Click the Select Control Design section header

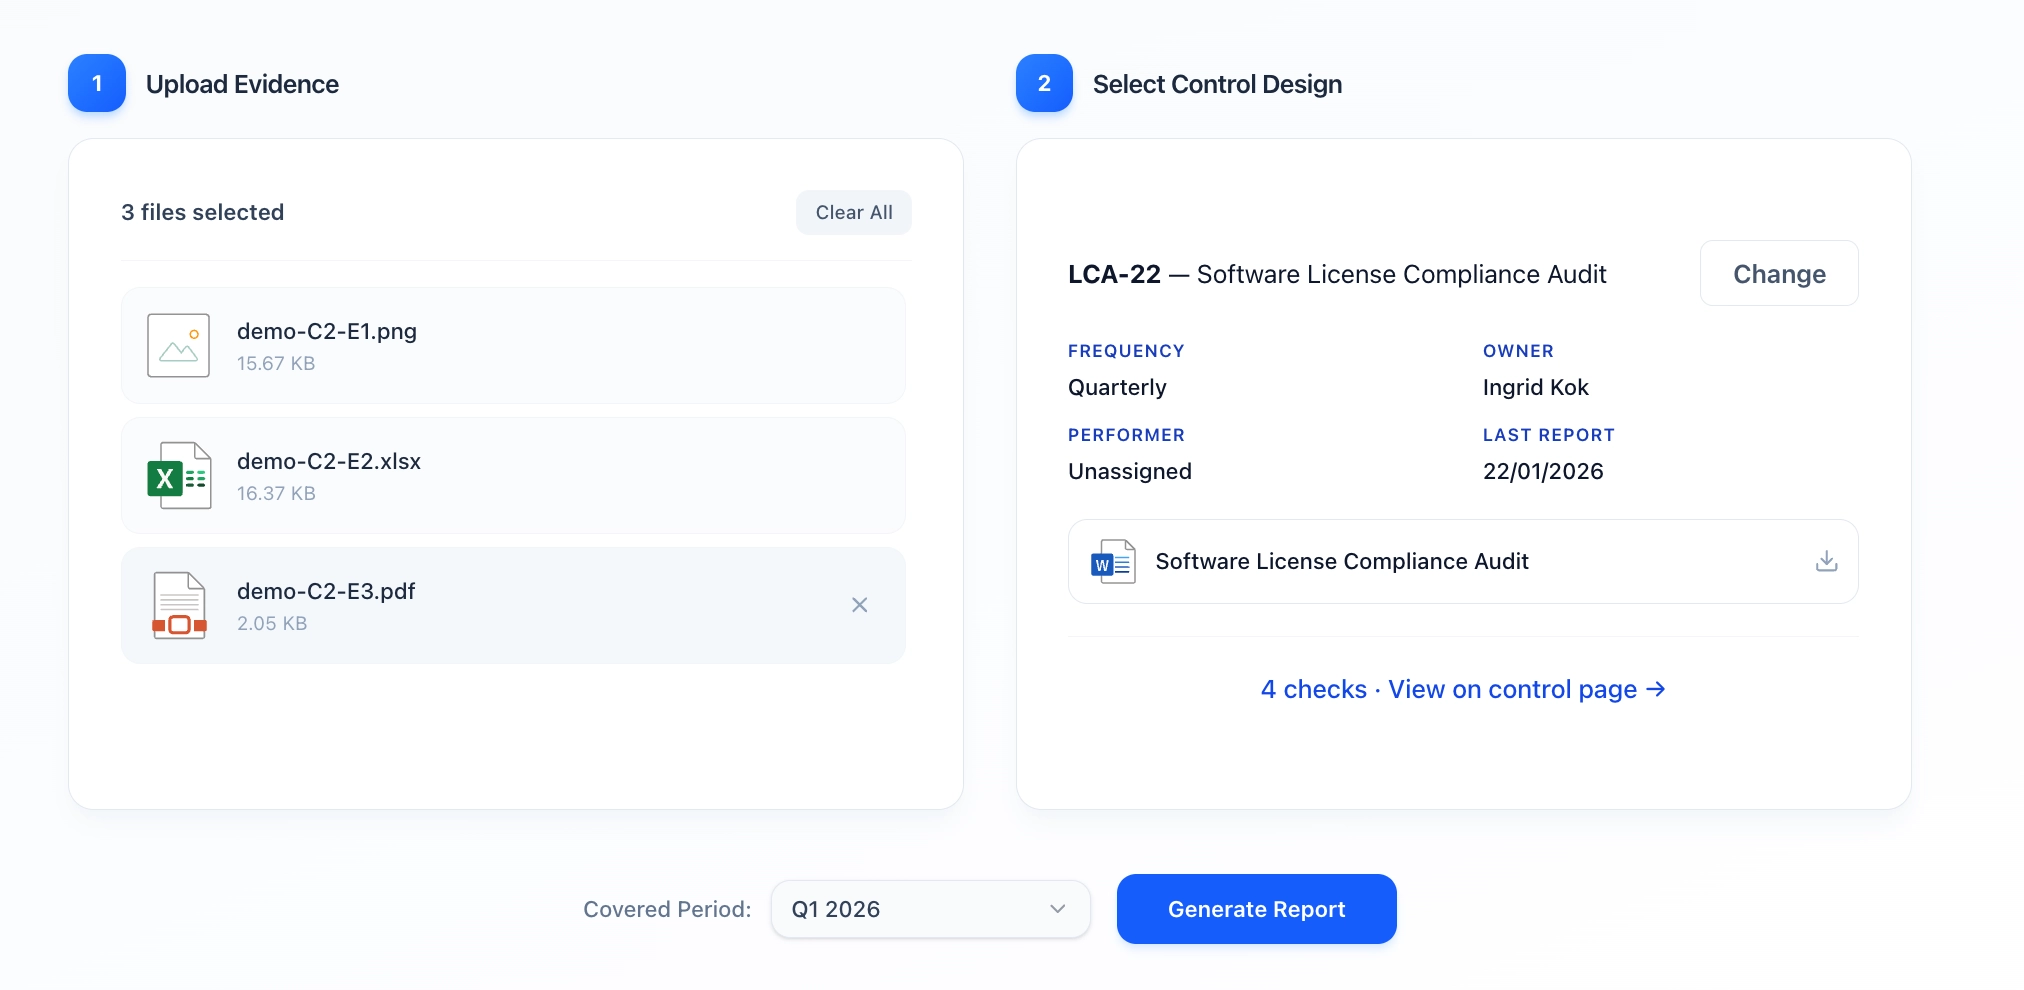pyautogui.click(x=1216, y=84)
